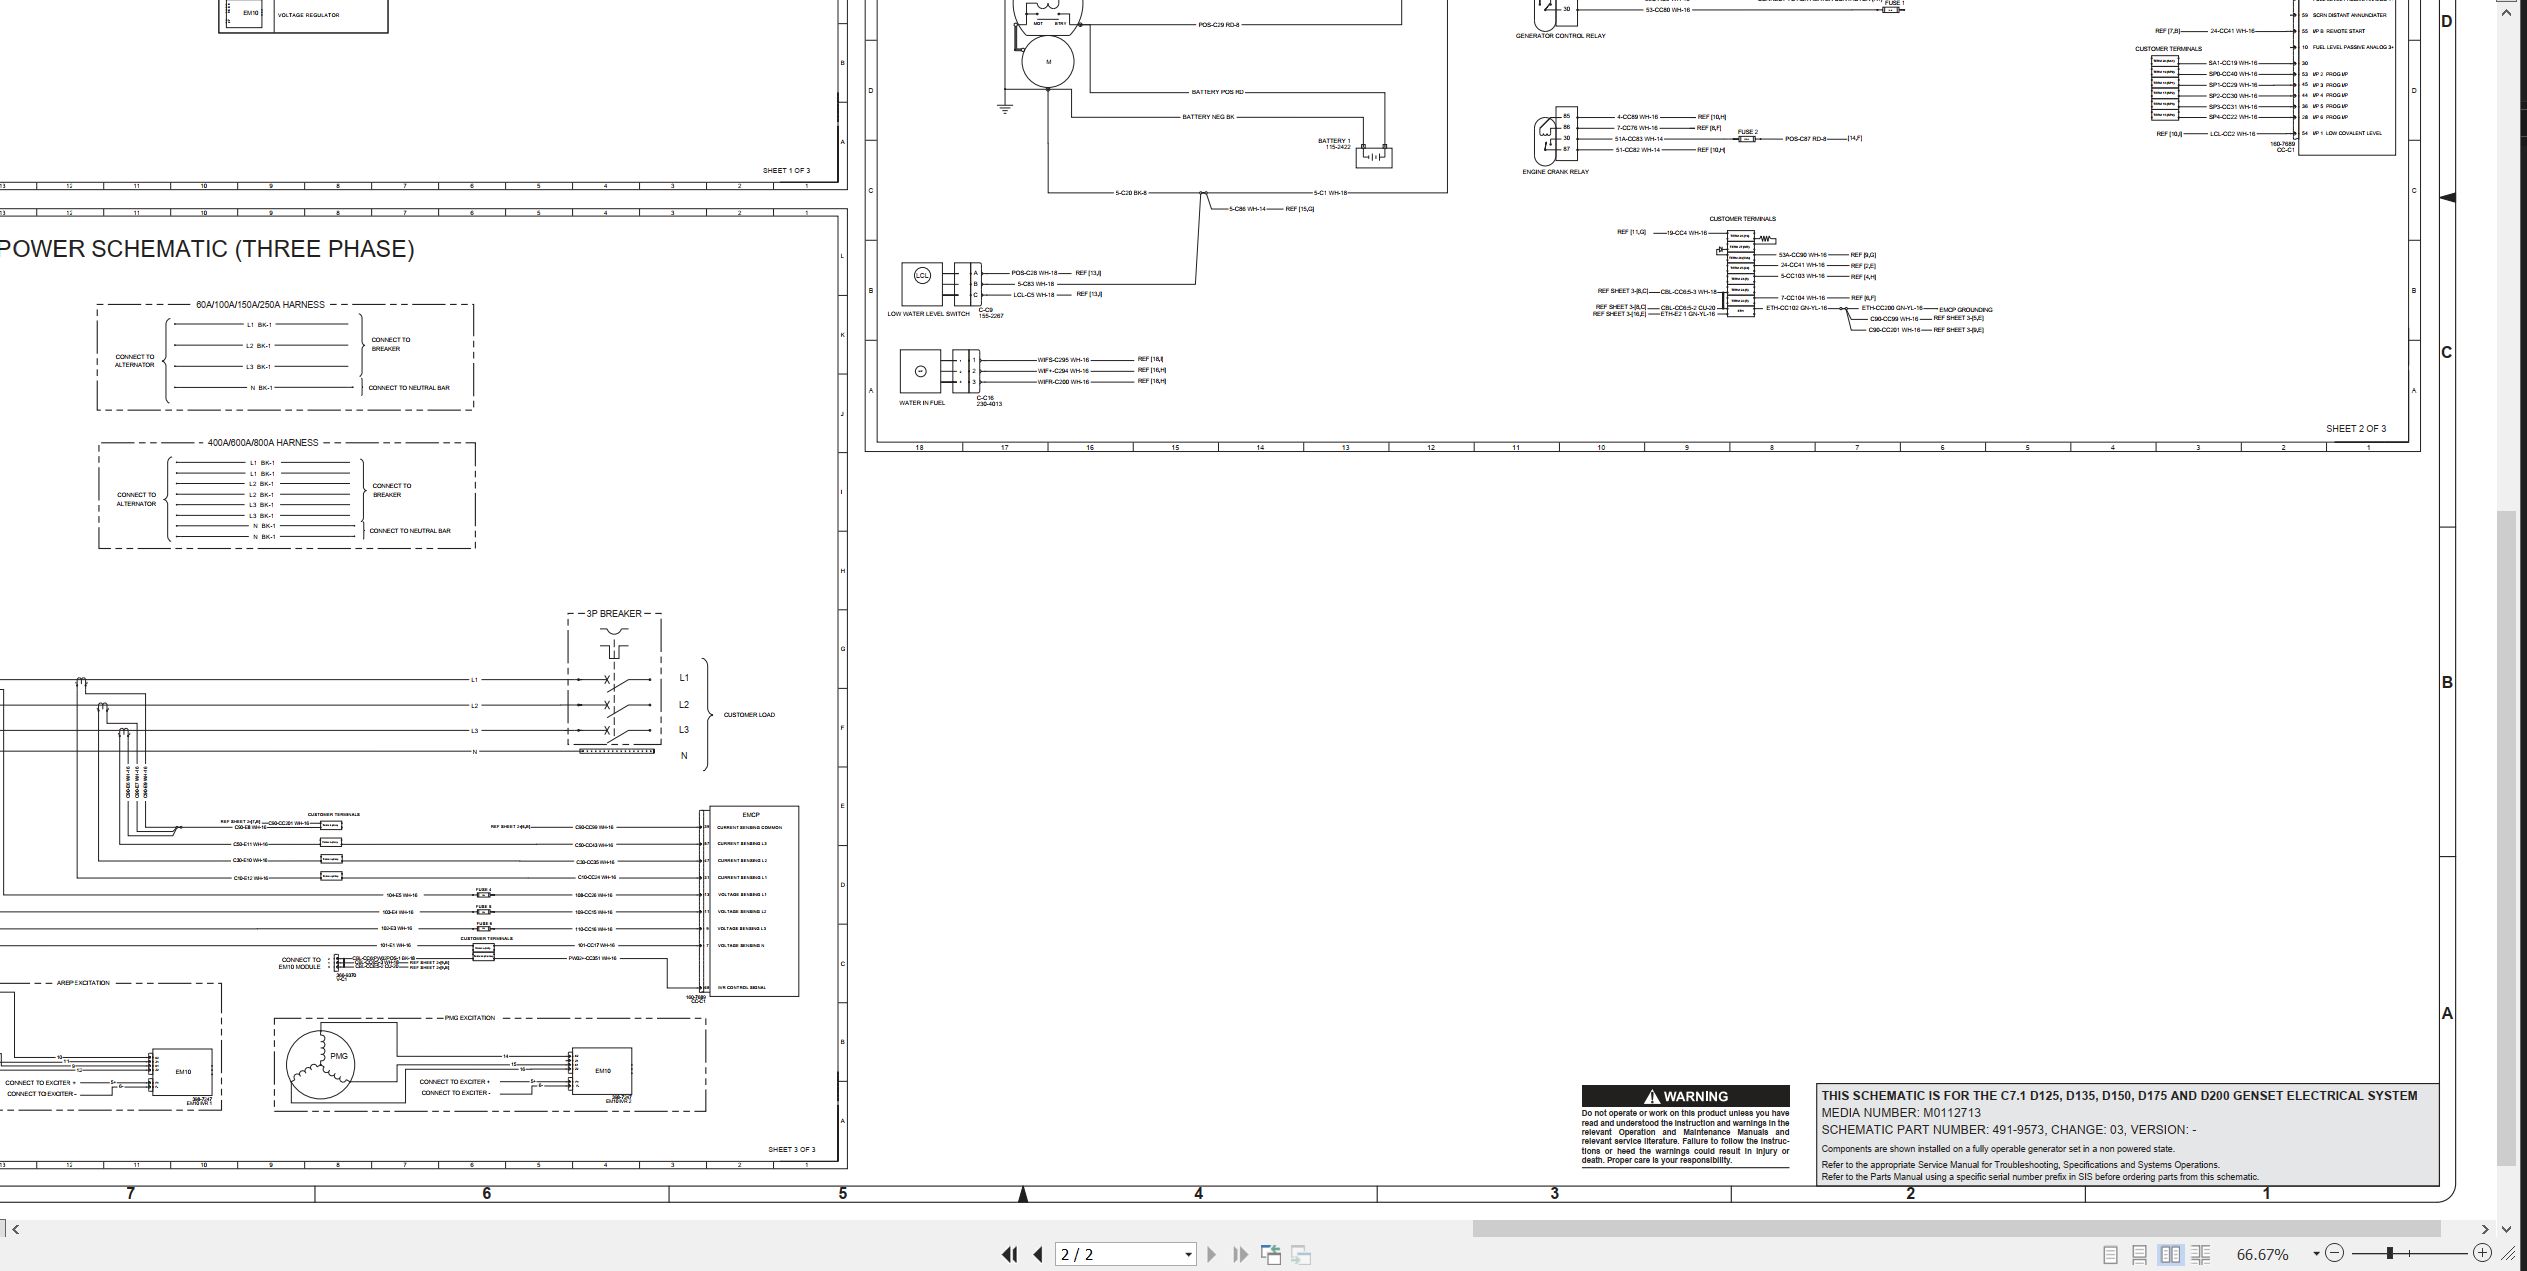The image size is (2527, 1271).
Task: Click the 3P BREAKER label
Action: tap(614, 613)
